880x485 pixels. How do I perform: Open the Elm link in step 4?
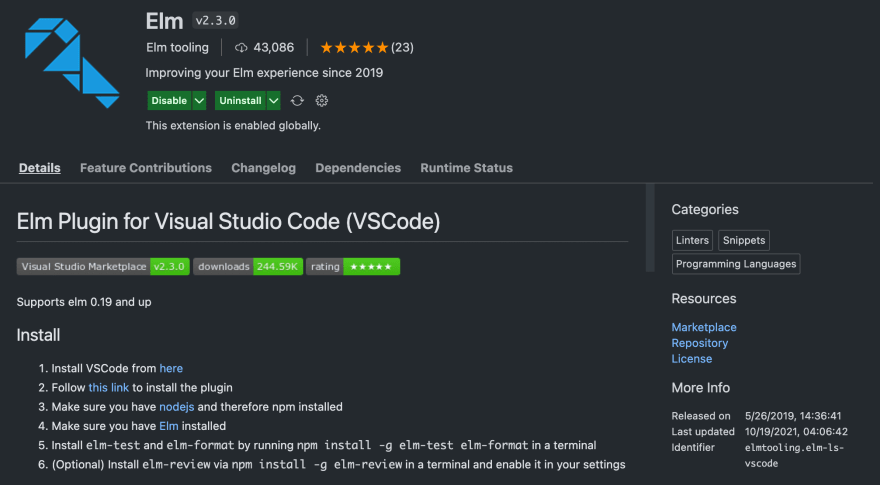coord(169,426)
